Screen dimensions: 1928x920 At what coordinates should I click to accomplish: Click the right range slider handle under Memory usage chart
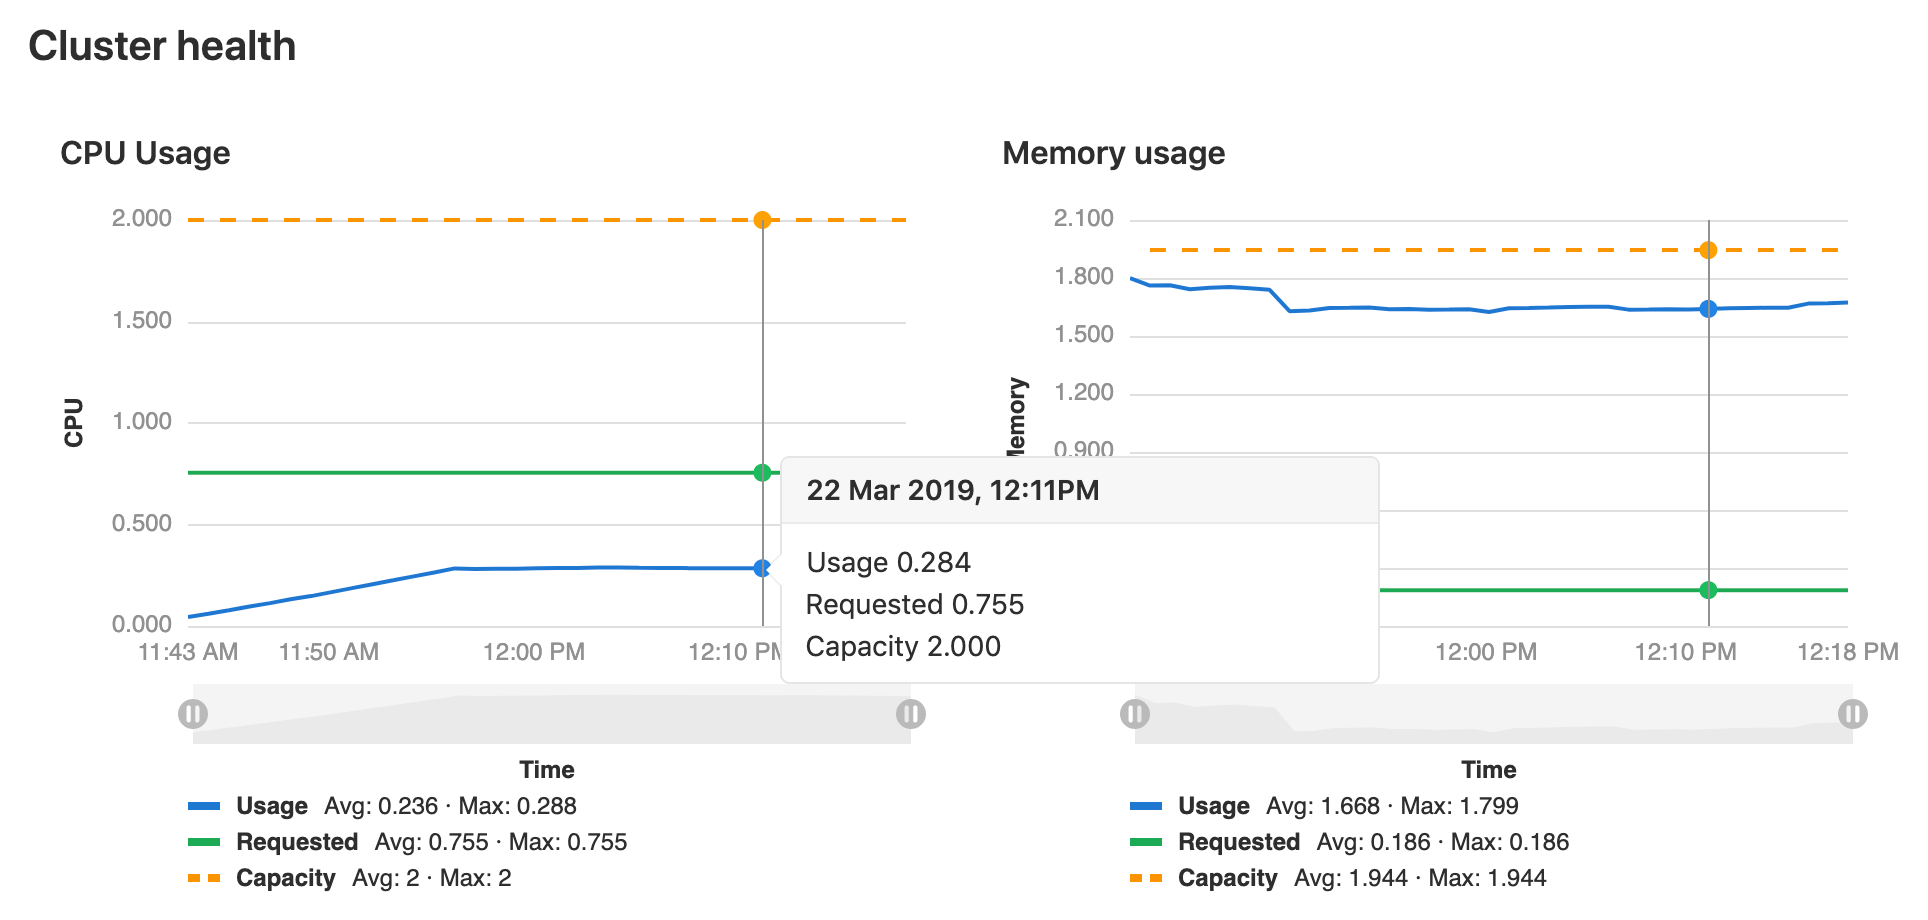[x=1851, y=713]
